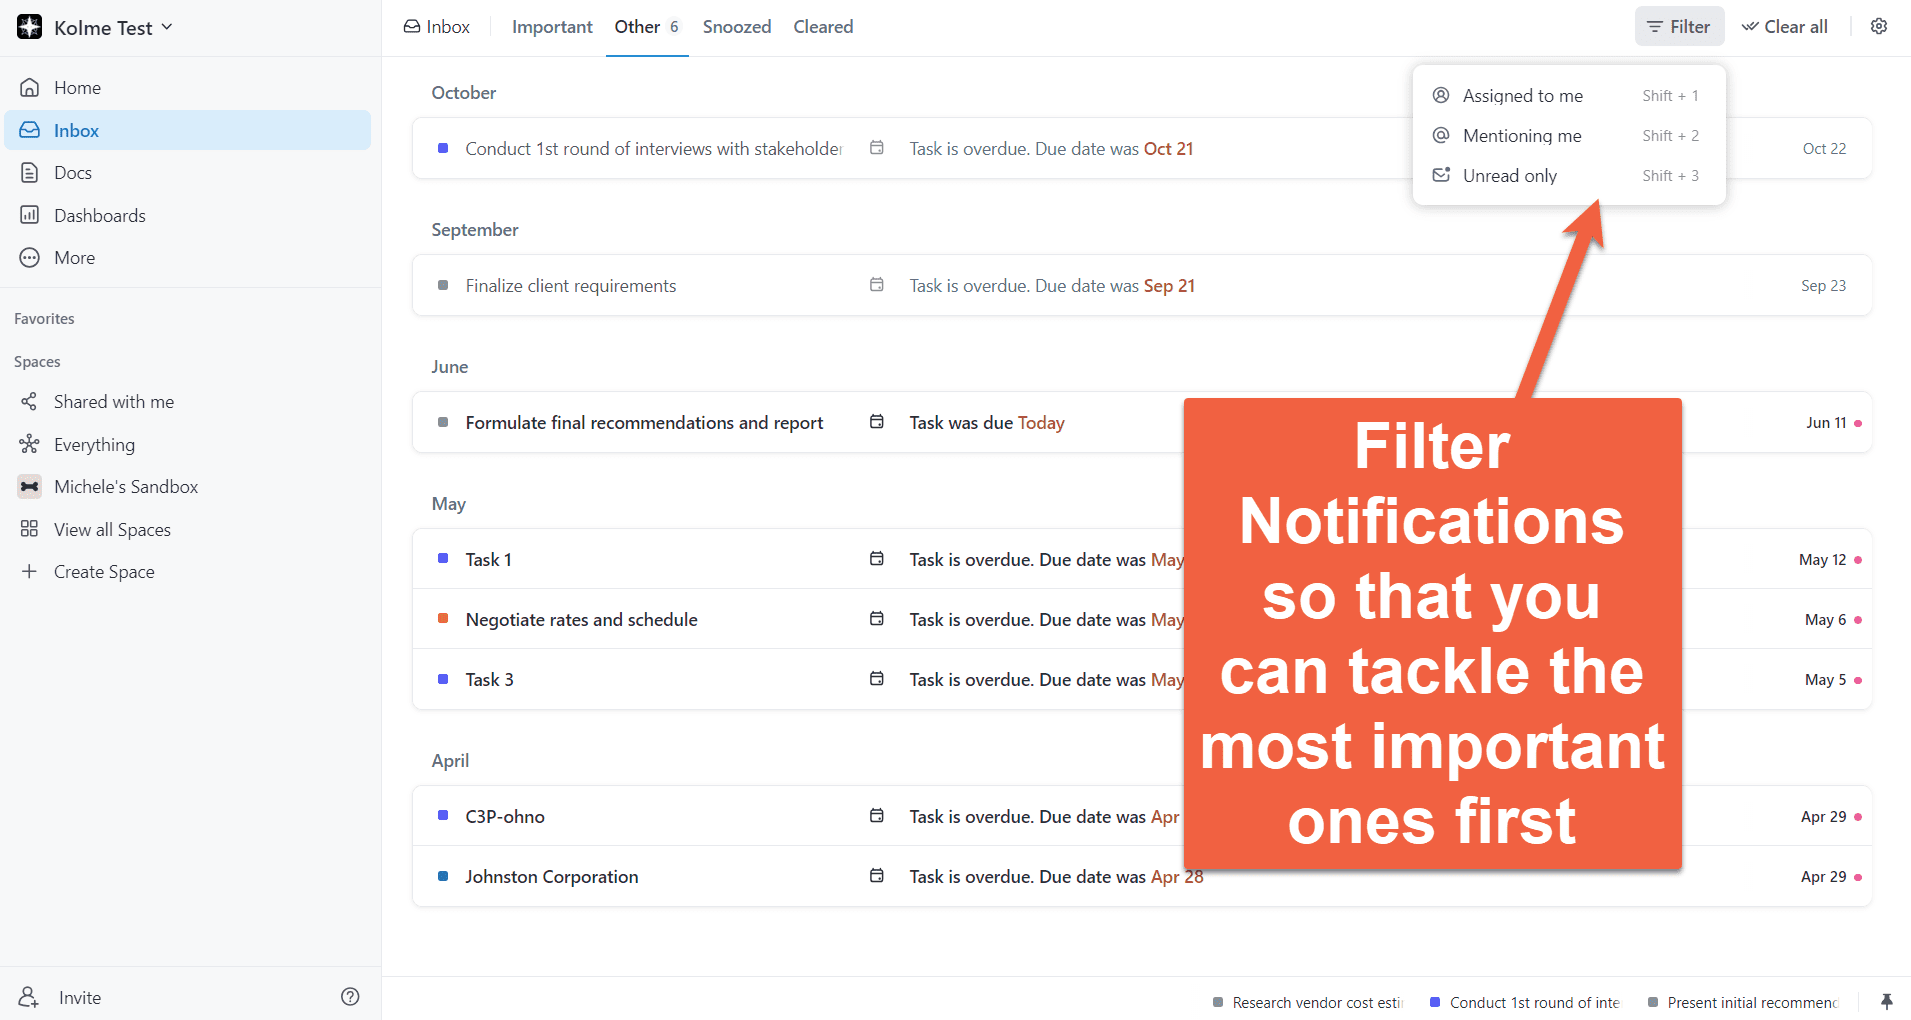The height and width of the screenshot is (1020, 1911).
Task: Open Michele's Sandbox space
Action: coord(125,487)
